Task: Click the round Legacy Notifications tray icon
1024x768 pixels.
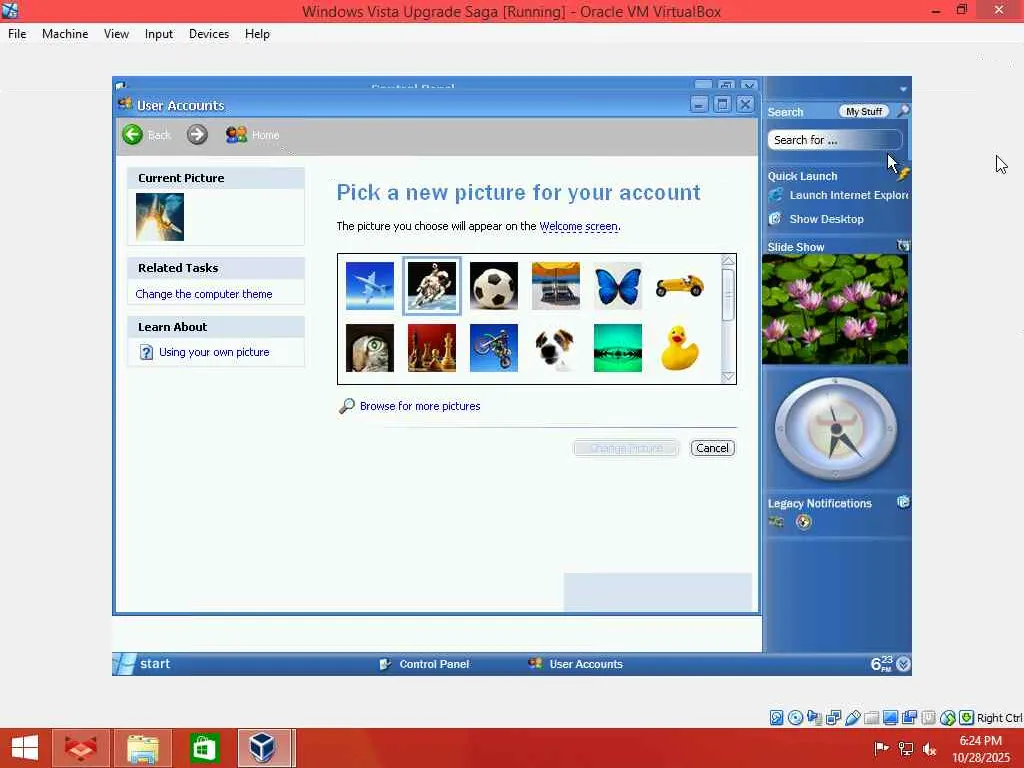Action: 804,522
